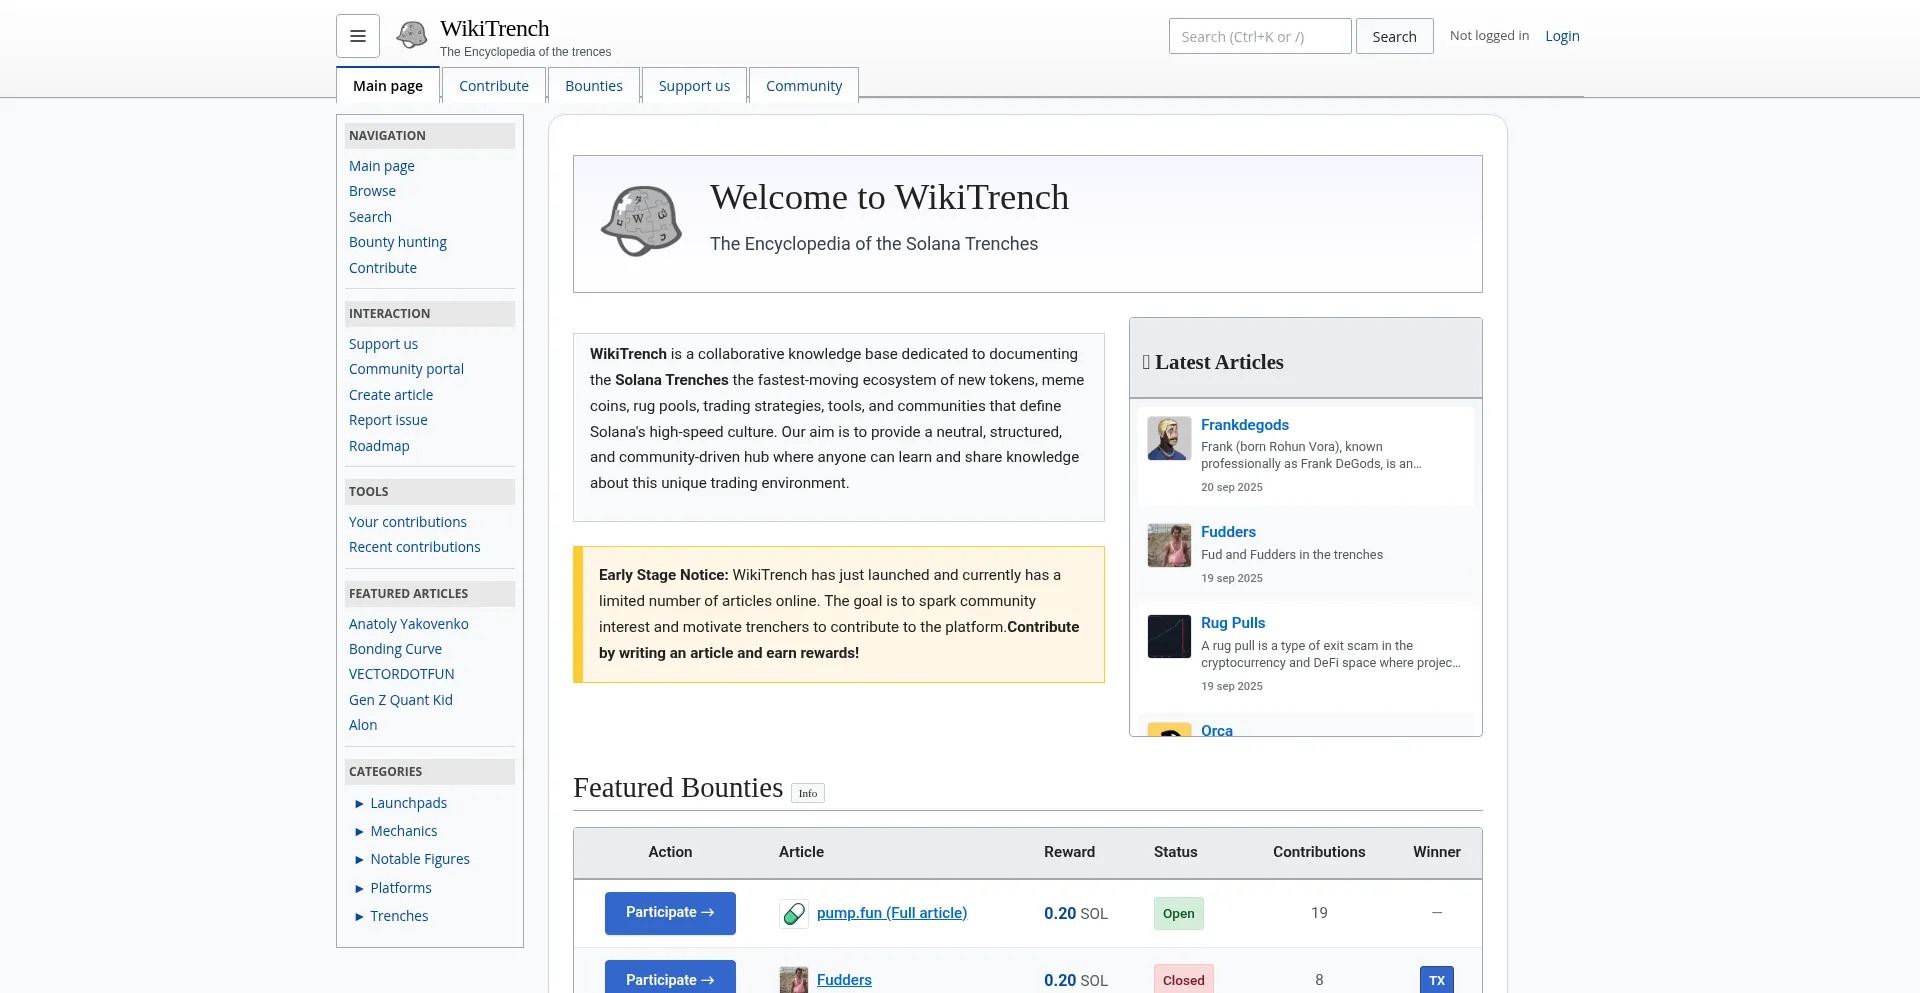Expand the Mechanics category

360,831
